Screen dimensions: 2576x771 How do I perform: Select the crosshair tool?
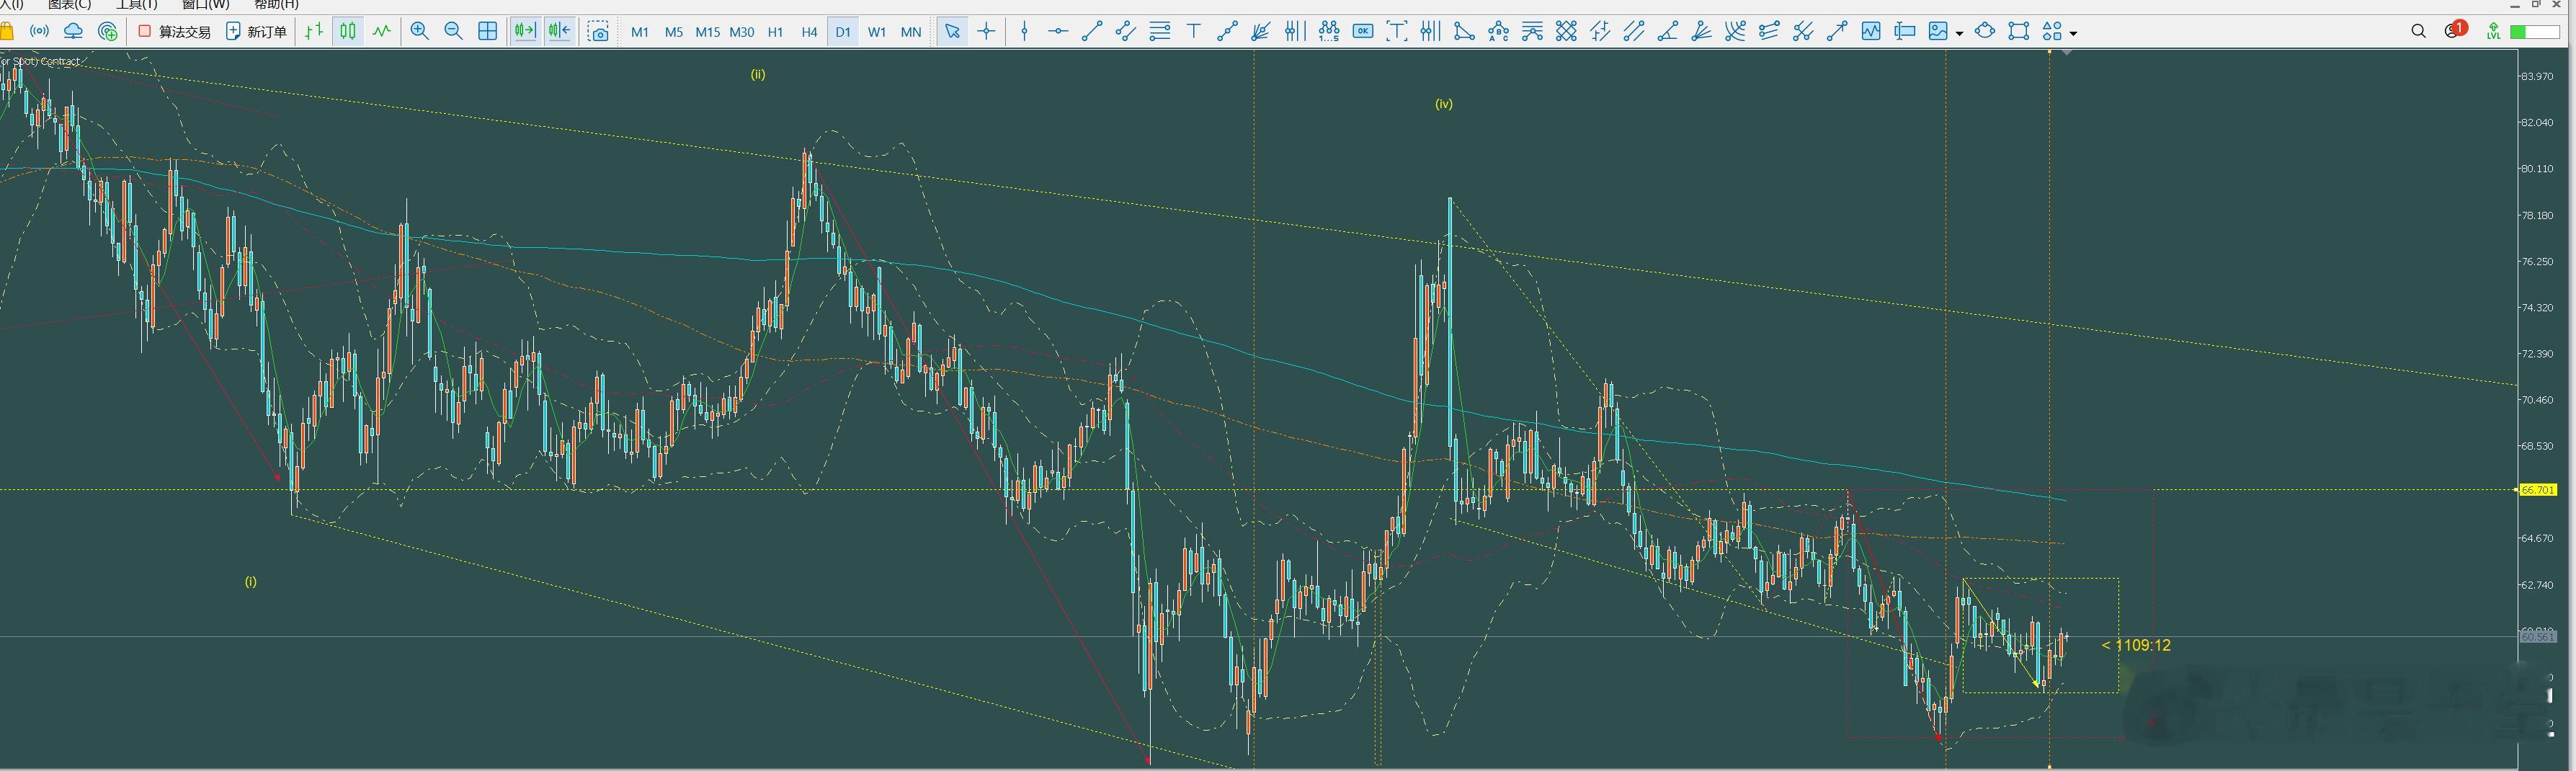click(987, 32)
